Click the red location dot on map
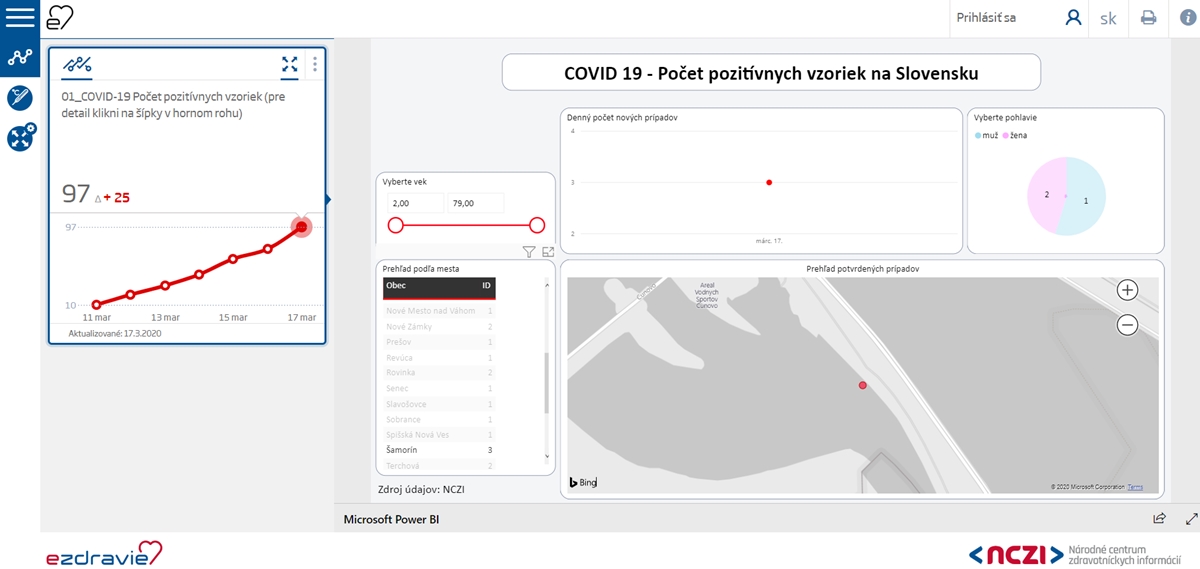 pos(863,385)
